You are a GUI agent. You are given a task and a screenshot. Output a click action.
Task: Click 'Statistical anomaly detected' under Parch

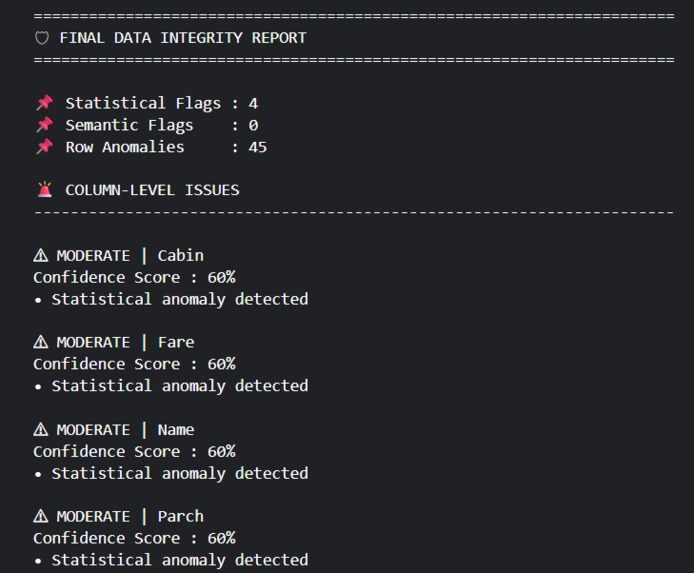180,560
